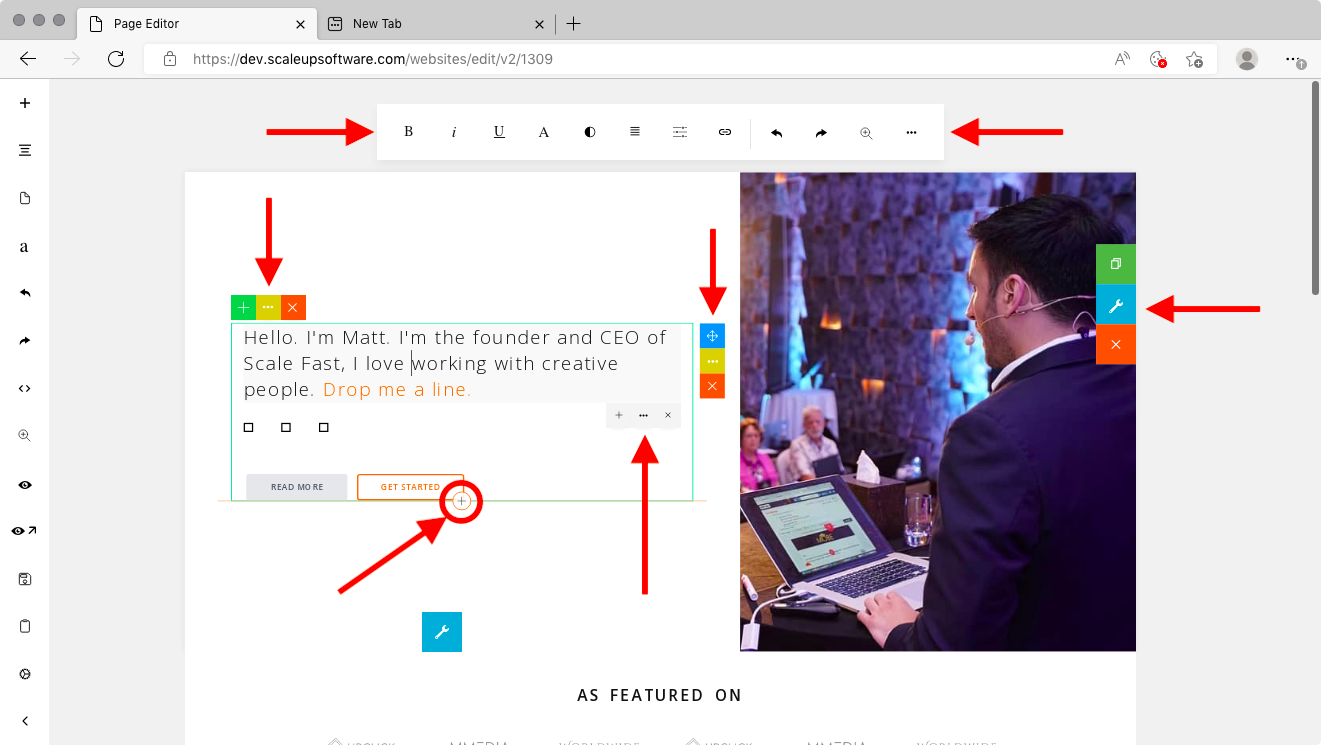Open yellow dots menu above text block
1321x745 pixels.
268,307
